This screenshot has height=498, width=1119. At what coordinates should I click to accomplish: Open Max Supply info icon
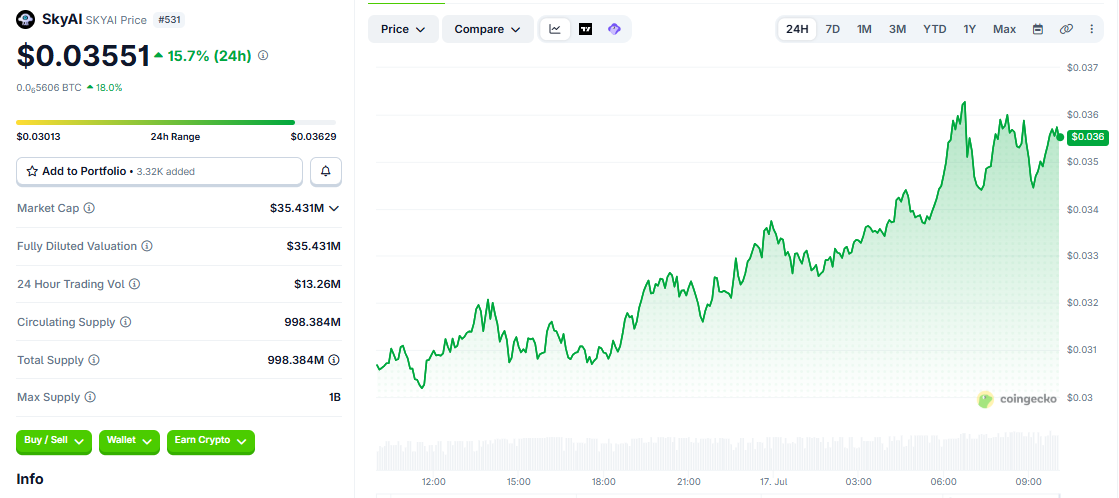click(90, 397)
